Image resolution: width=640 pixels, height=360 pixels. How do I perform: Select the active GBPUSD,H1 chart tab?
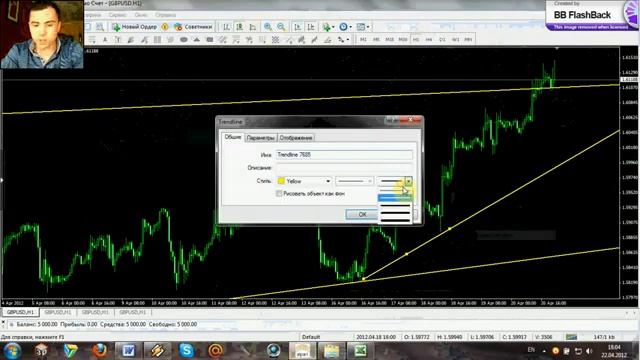(x=20, y=312)
